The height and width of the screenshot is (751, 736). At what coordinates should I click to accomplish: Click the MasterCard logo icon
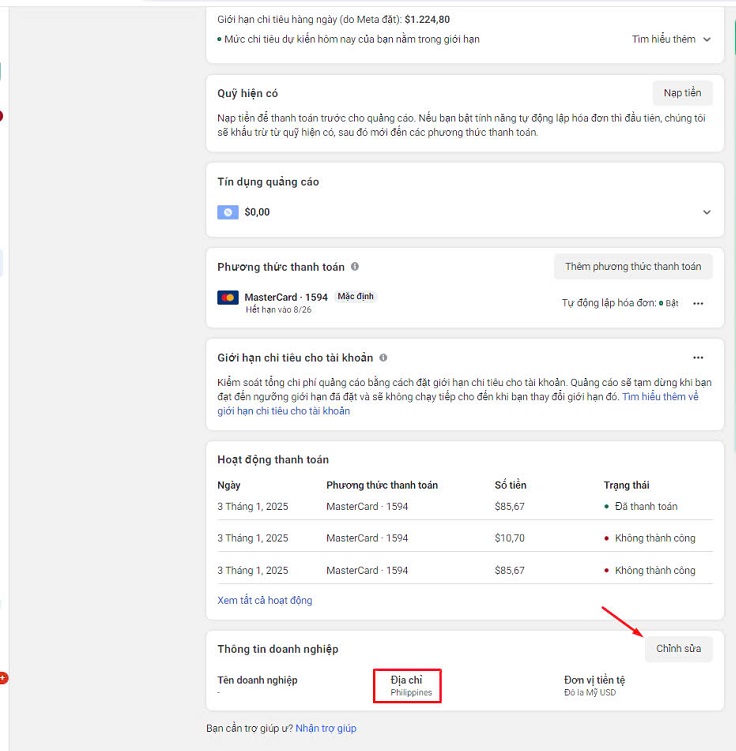228,297
